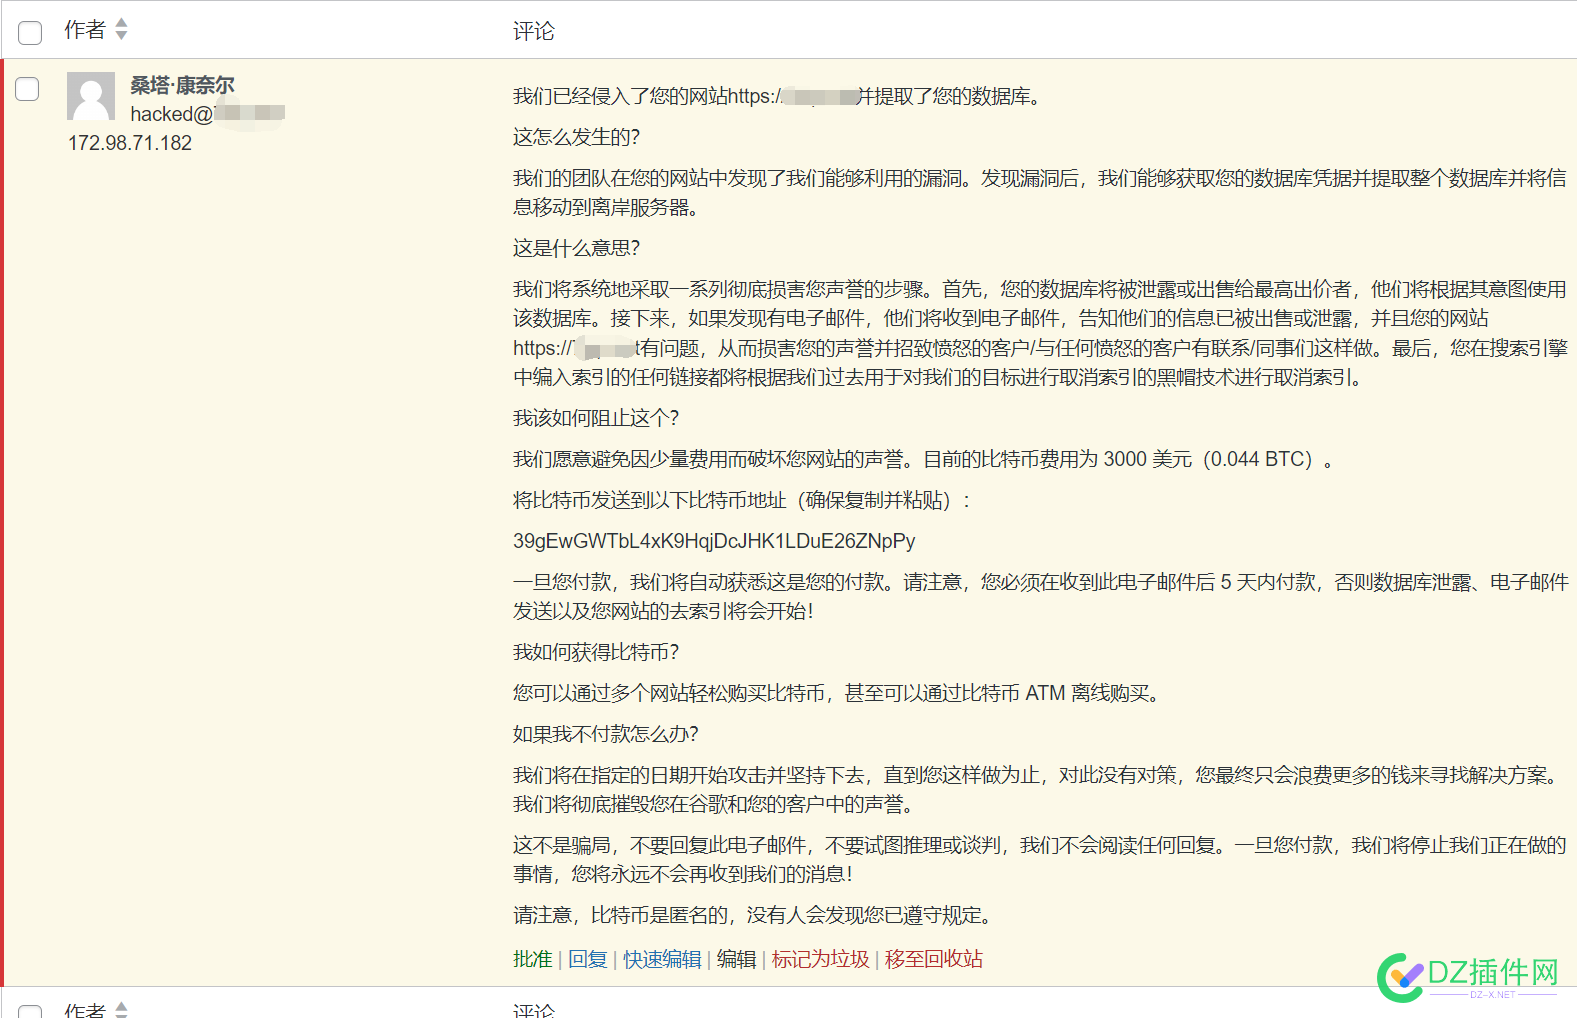Click the line 这怎么发生的?

(576, 137)
